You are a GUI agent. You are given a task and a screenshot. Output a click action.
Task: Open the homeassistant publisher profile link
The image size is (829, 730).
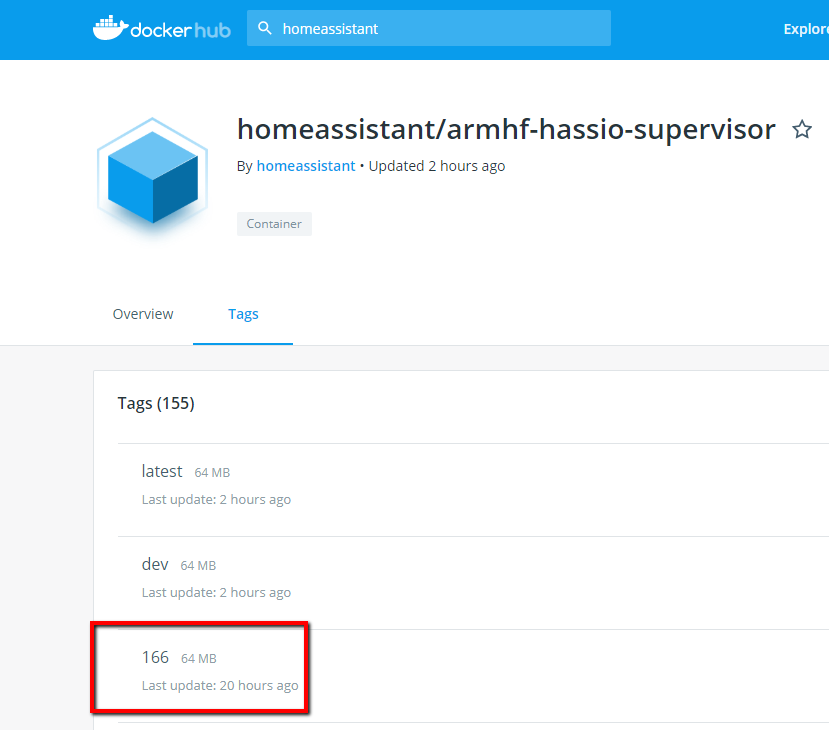(x=306, y=166)
